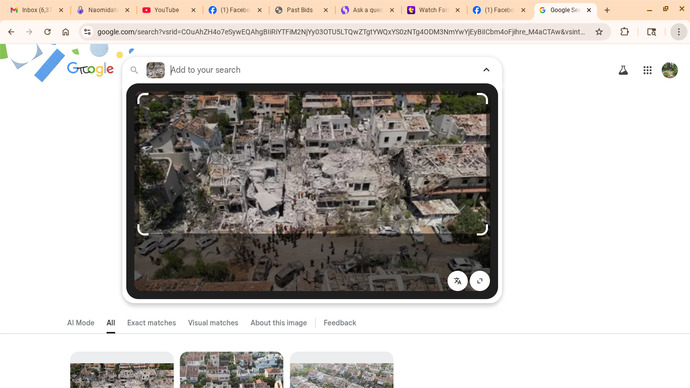690x388 pixels.
Task: Reload the current page
Action: (47, 32)
